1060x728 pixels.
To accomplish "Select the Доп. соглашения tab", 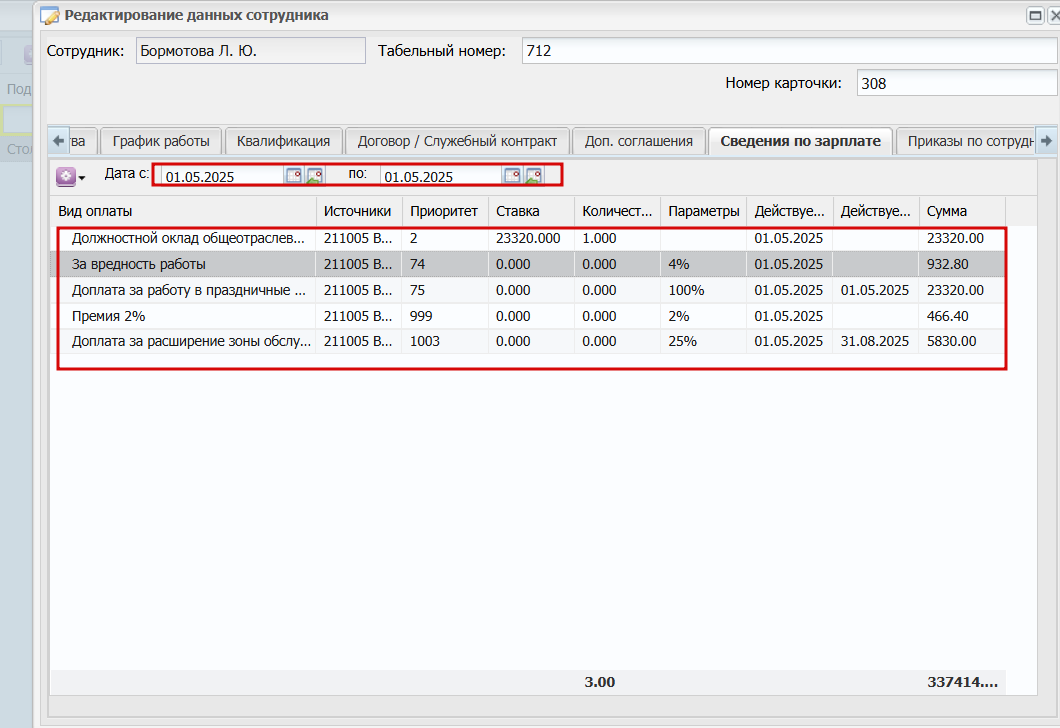I will (x=639, y=141).
